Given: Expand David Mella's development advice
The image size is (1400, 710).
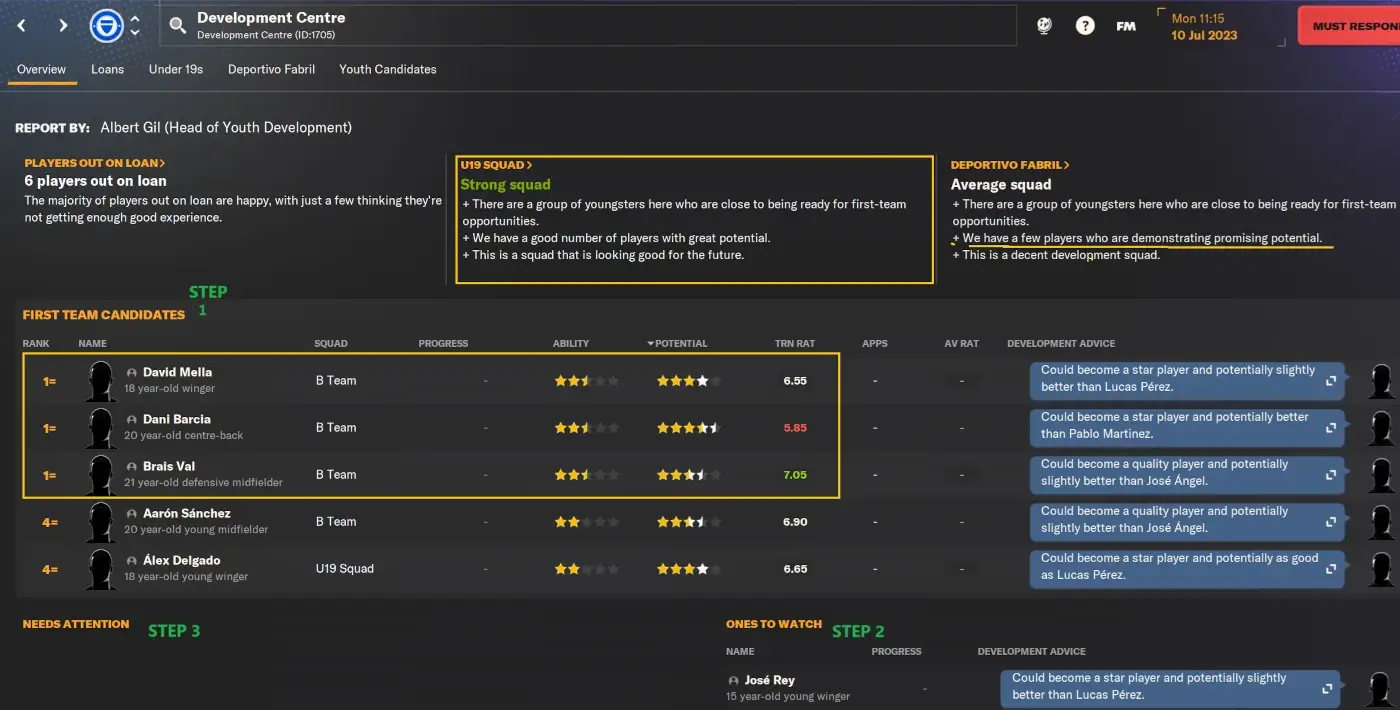Looking at the screenshot, I should pyautogui.click(x=1331, y=381).
